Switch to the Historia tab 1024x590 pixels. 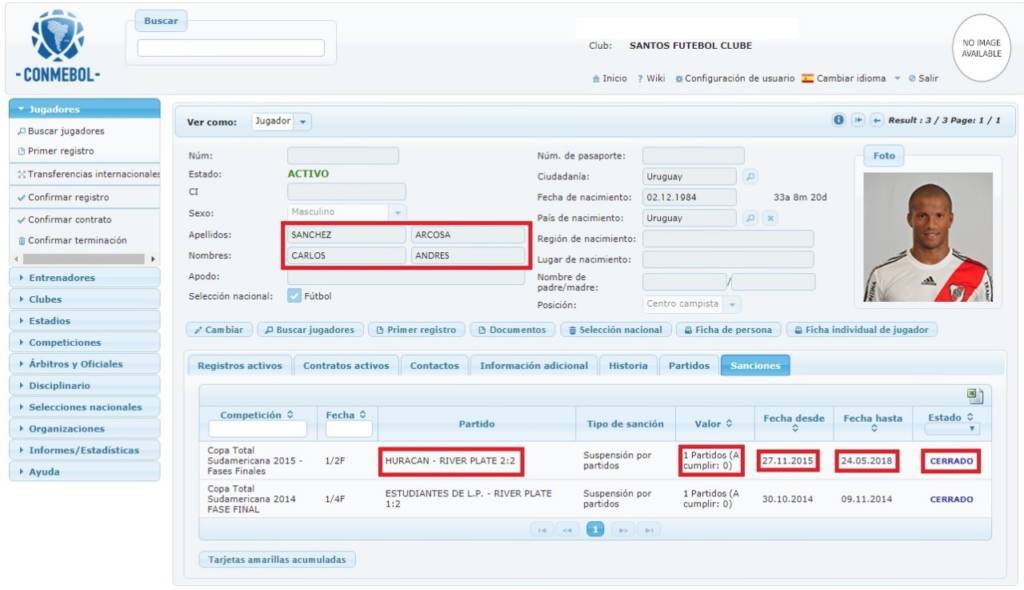pyautogui.click(x=628, y=366)
